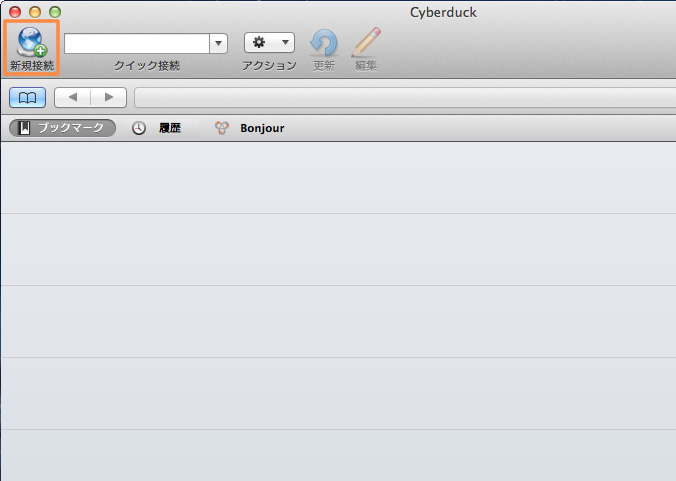Open the gear action (アクション) menu
Viewport: 676px width, 481px height.
269,43
